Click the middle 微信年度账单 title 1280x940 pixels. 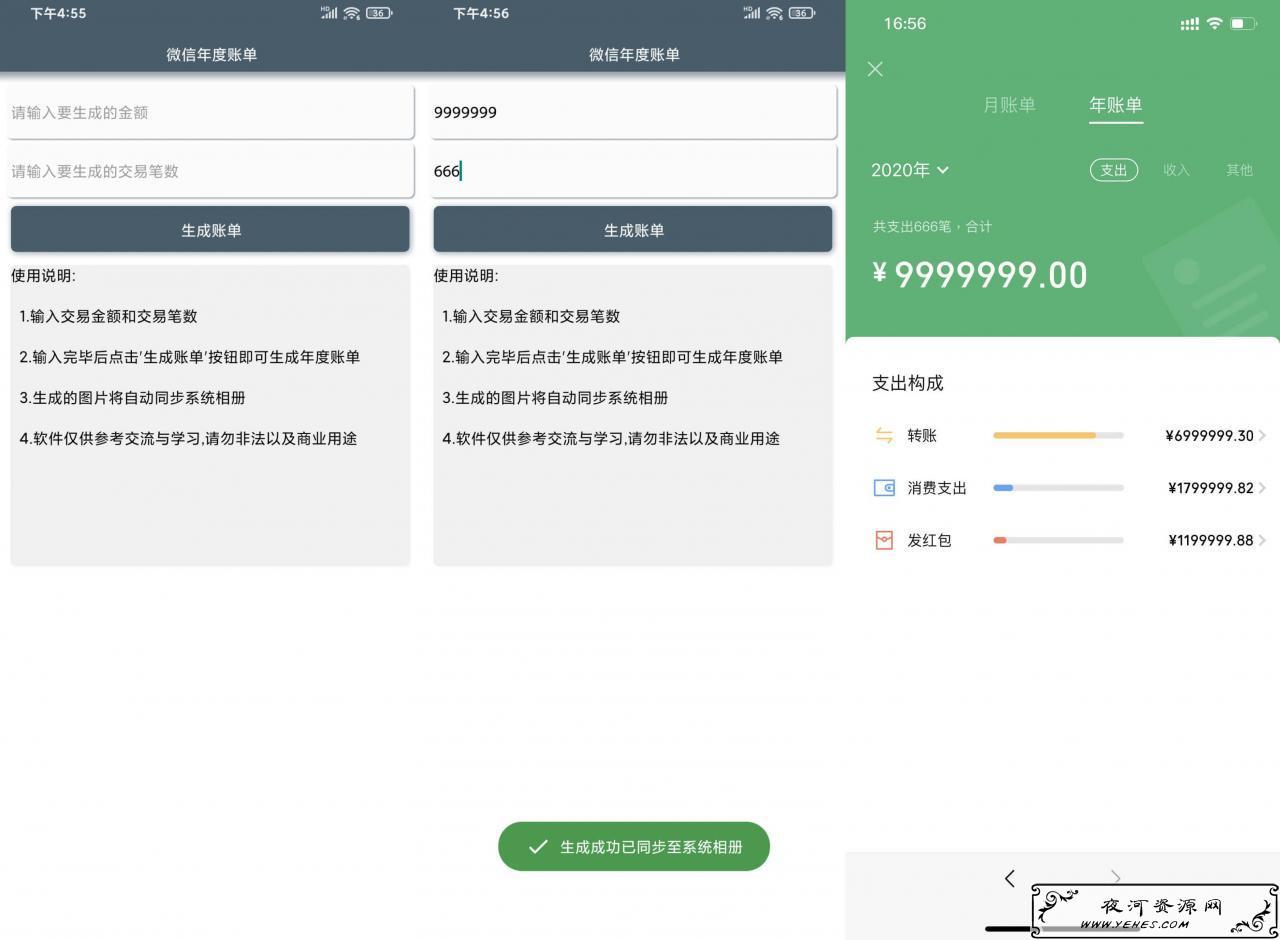(634, 55)
